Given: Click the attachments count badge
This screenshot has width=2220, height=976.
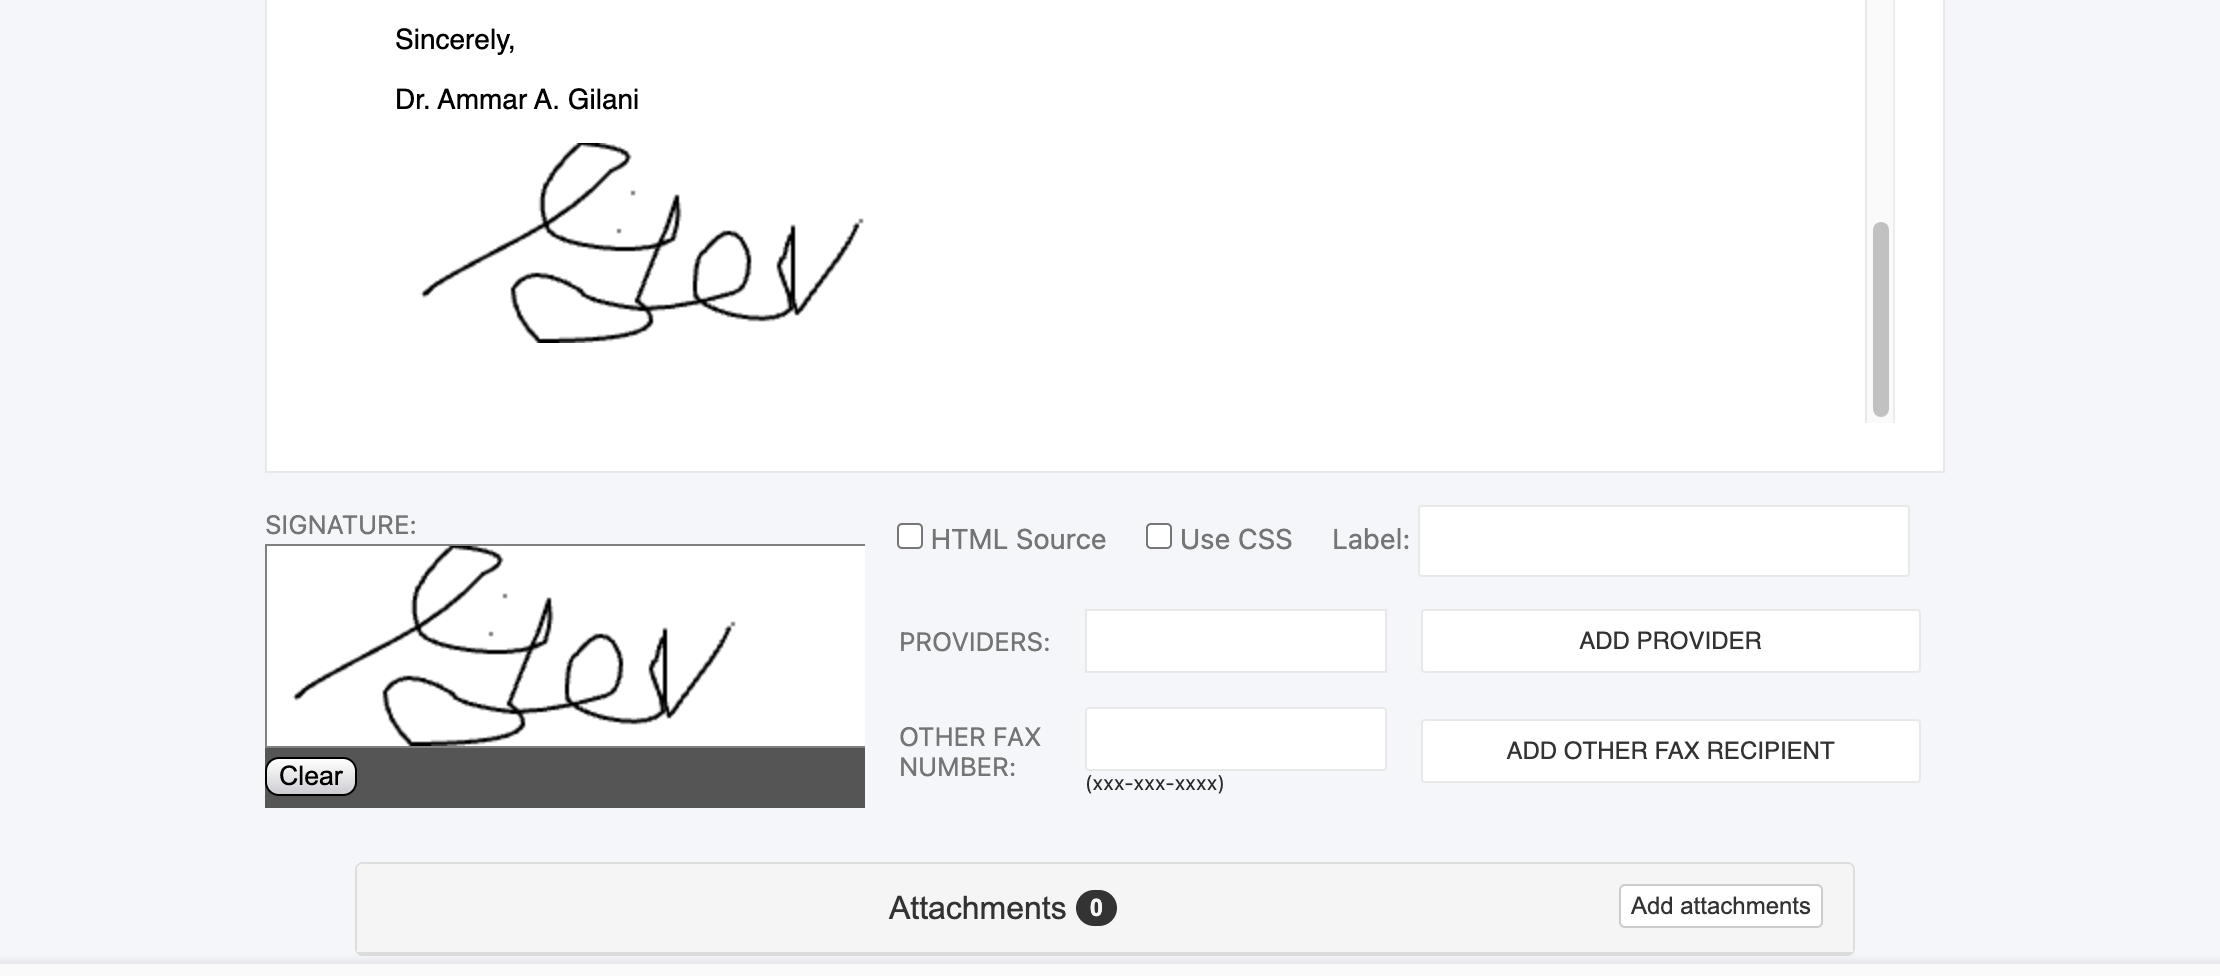Looking at the screenshot, I should click(1096, 908).
